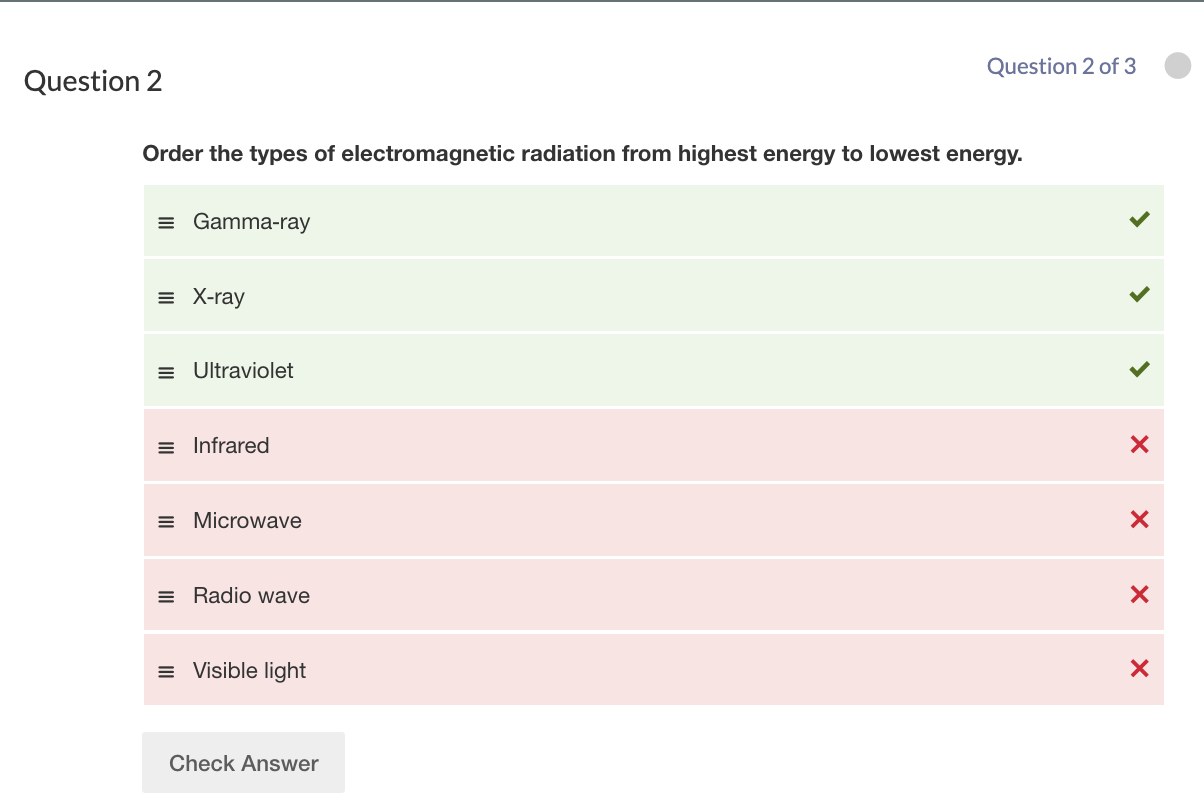Click the gray progress circle indicator
The image size is (1204, 808).
(1177, 66)
